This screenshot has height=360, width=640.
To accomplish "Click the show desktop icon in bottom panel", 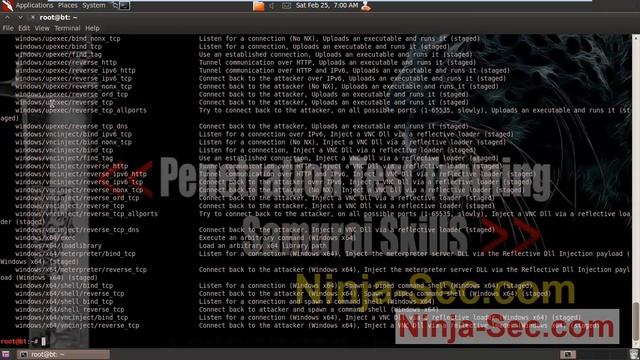I will tap(5, 354).
